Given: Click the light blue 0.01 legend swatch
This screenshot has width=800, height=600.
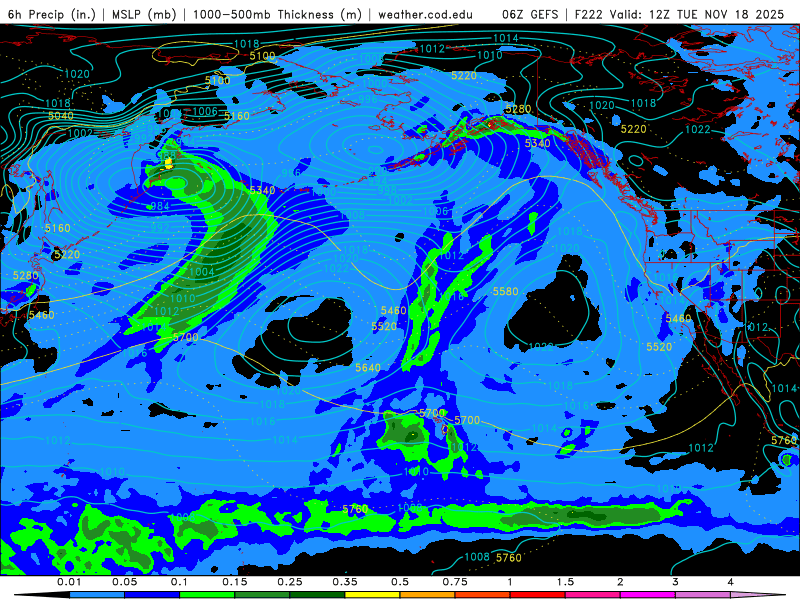Looking at the screenshot, I should tap(97, 595).
